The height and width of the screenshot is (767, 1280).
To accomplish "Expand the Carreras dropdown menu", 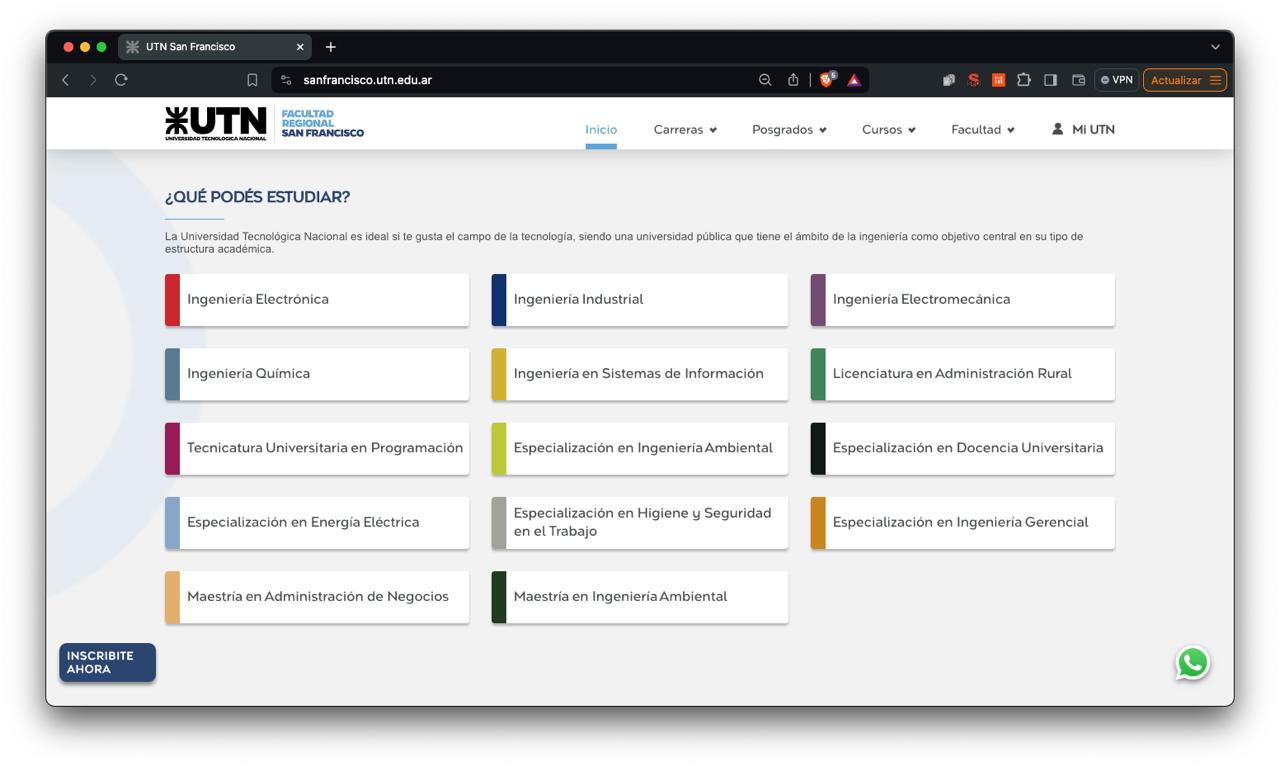I will click(x=685, y=129).
